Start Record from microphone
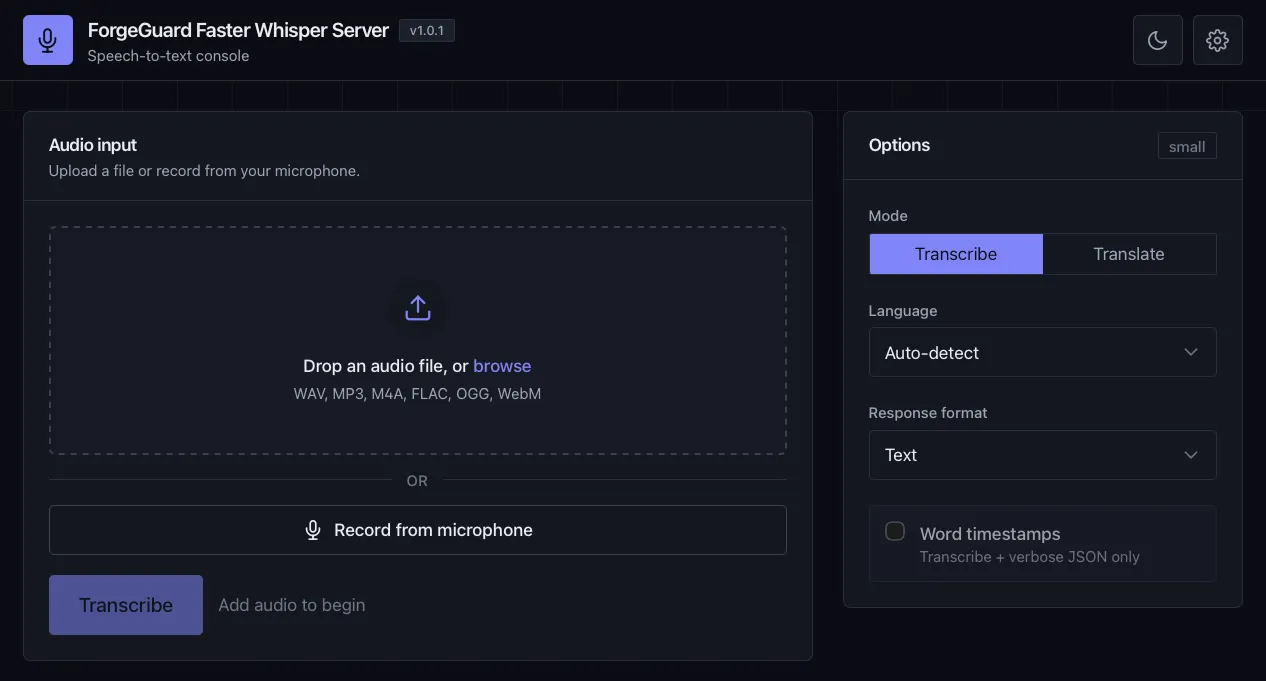1266x681 pixels. [x=418, y=530]
